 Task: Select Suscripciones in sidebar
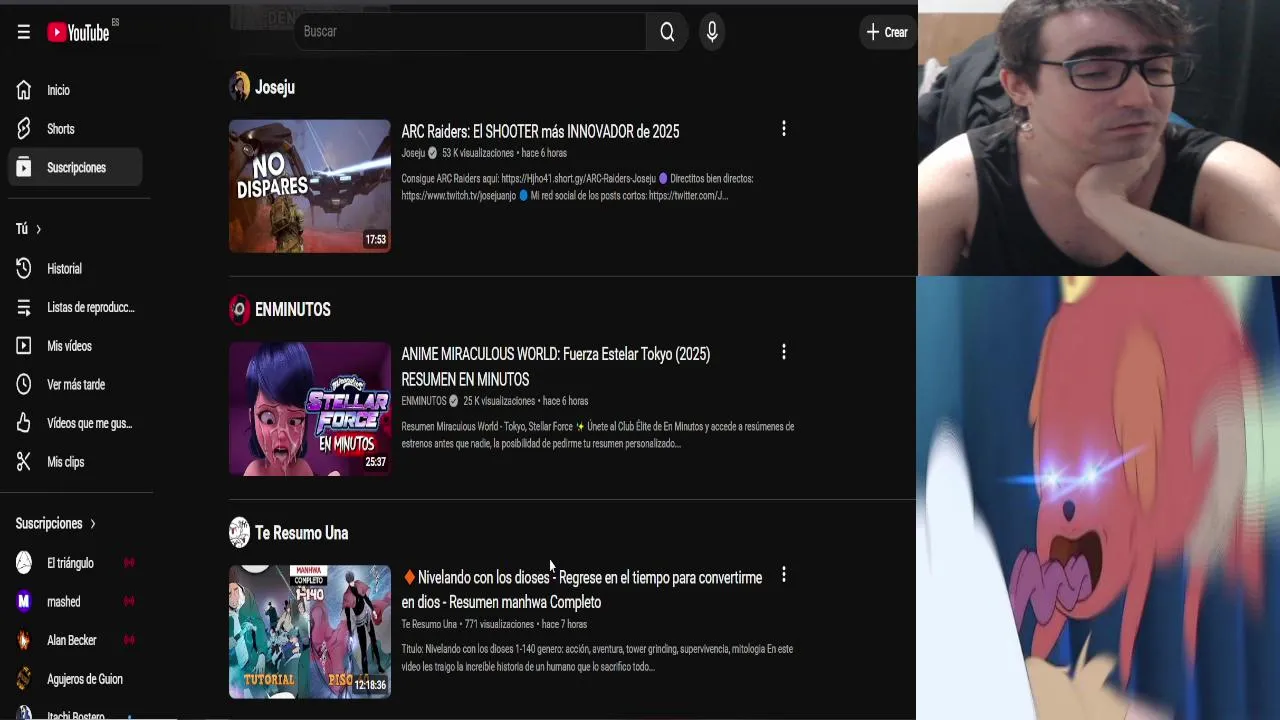(76, 167)
